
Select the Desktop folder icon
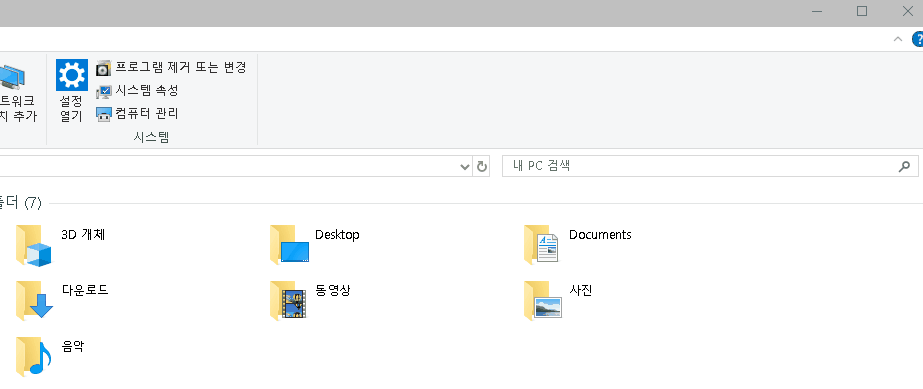(x=289, y=244)
